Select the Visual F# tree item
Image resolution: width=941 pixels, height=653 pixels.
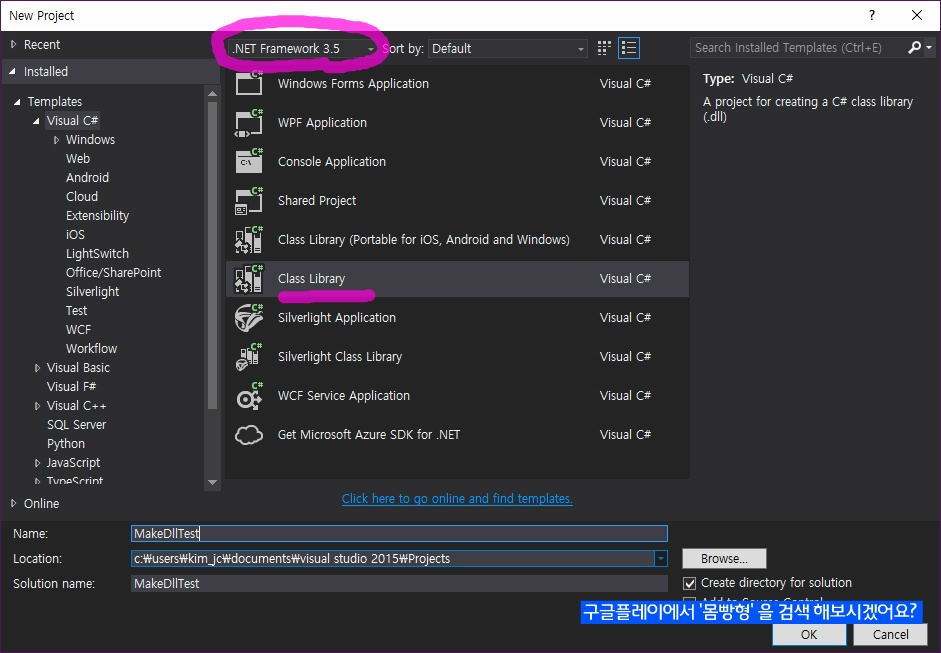pyautogui.click(x=71, y=387)
